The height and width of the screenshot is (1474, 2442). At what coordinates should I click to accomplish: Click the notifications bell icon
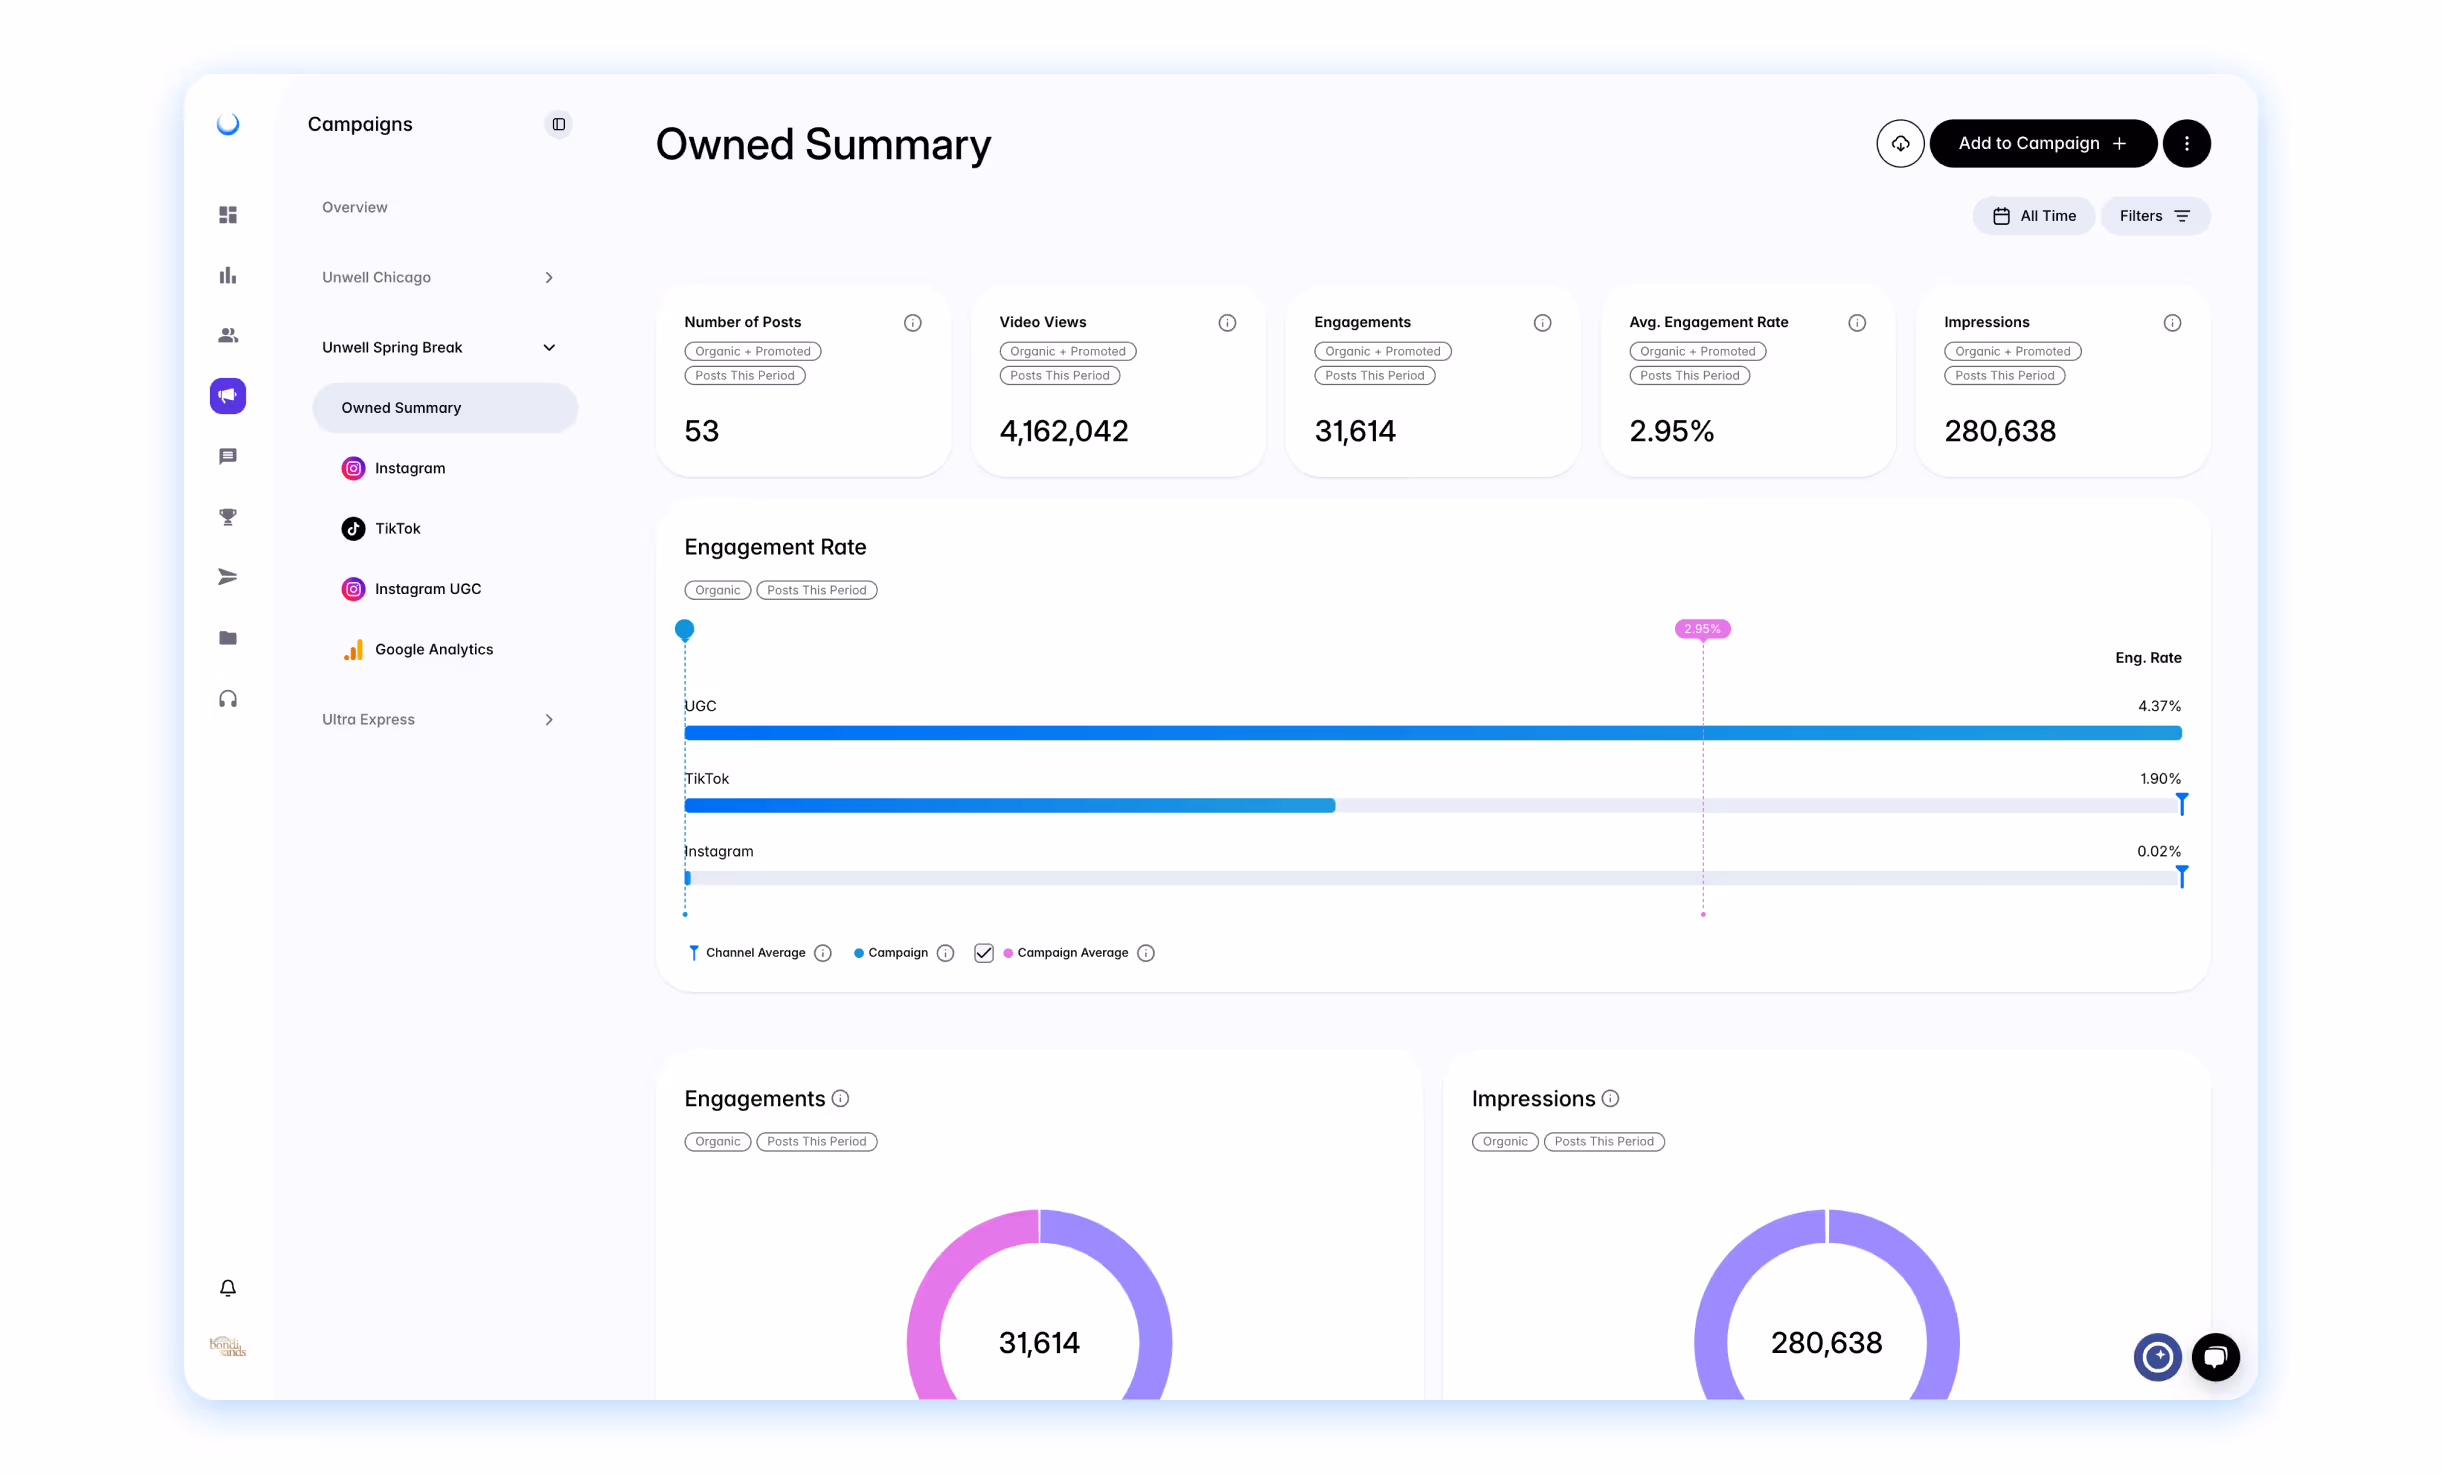(228, 1288)
